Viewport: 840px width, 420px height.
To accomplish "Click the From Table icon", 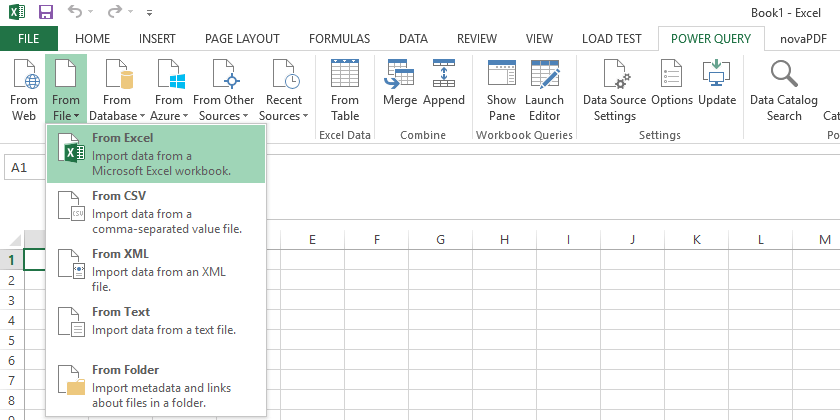I will point(344,89).
